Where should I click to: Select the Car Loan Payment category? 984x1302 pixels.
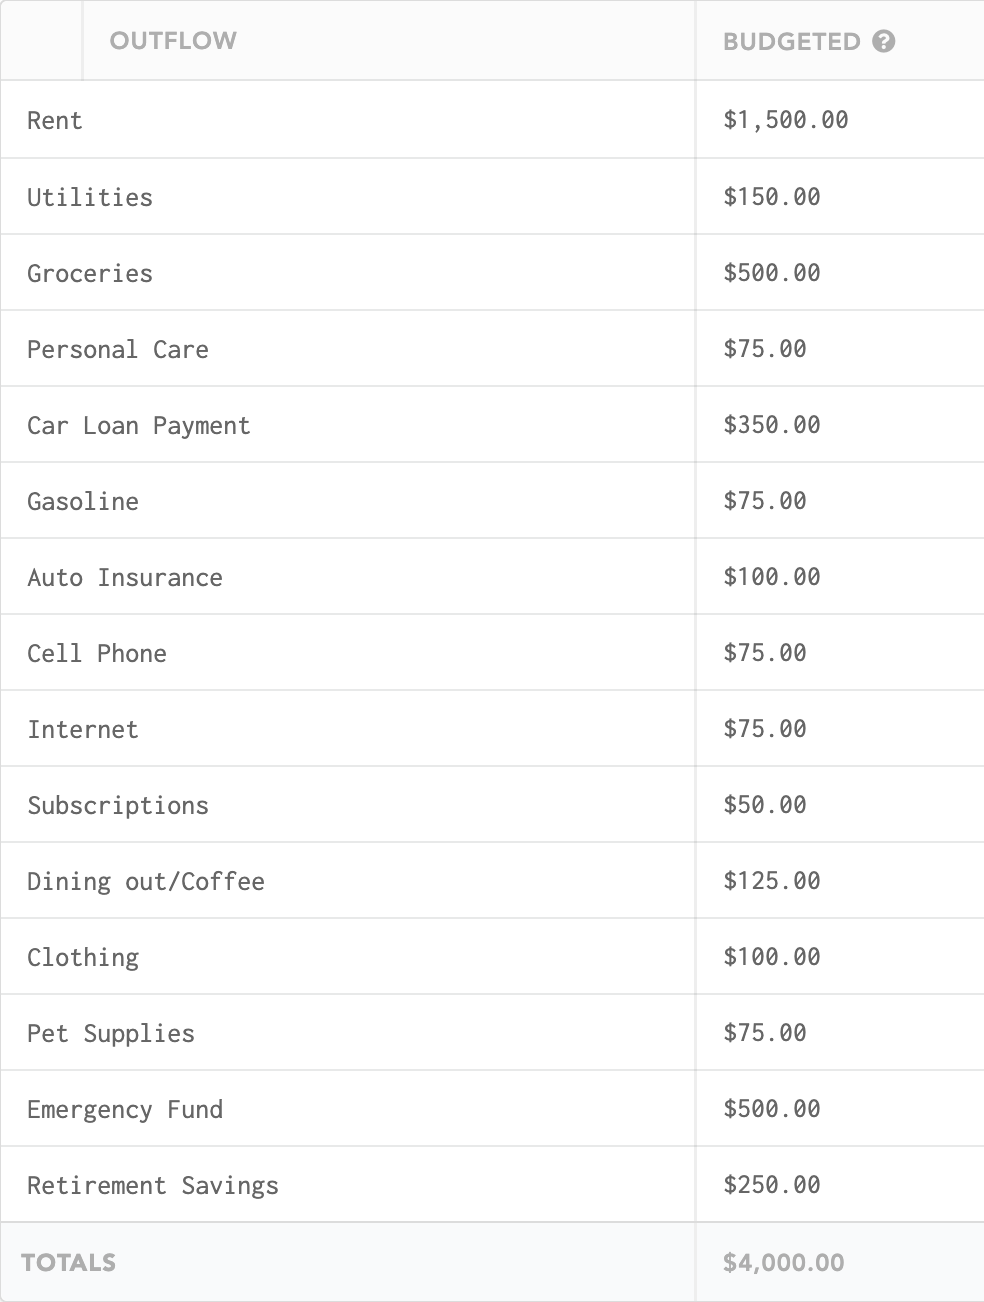(x=139, y=425)
